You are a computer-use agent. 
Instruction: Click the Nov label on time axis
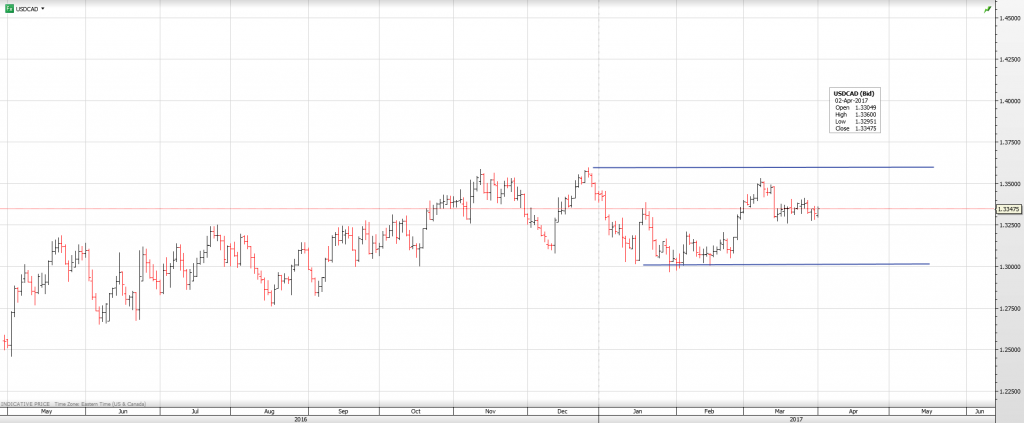pos(490,411)
